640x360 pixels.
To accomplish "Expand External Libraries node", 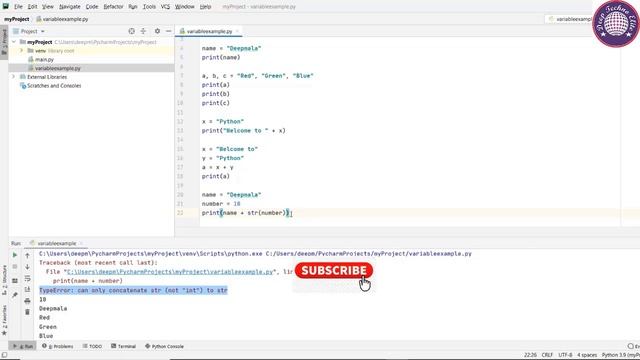I will tap(13, 77).
